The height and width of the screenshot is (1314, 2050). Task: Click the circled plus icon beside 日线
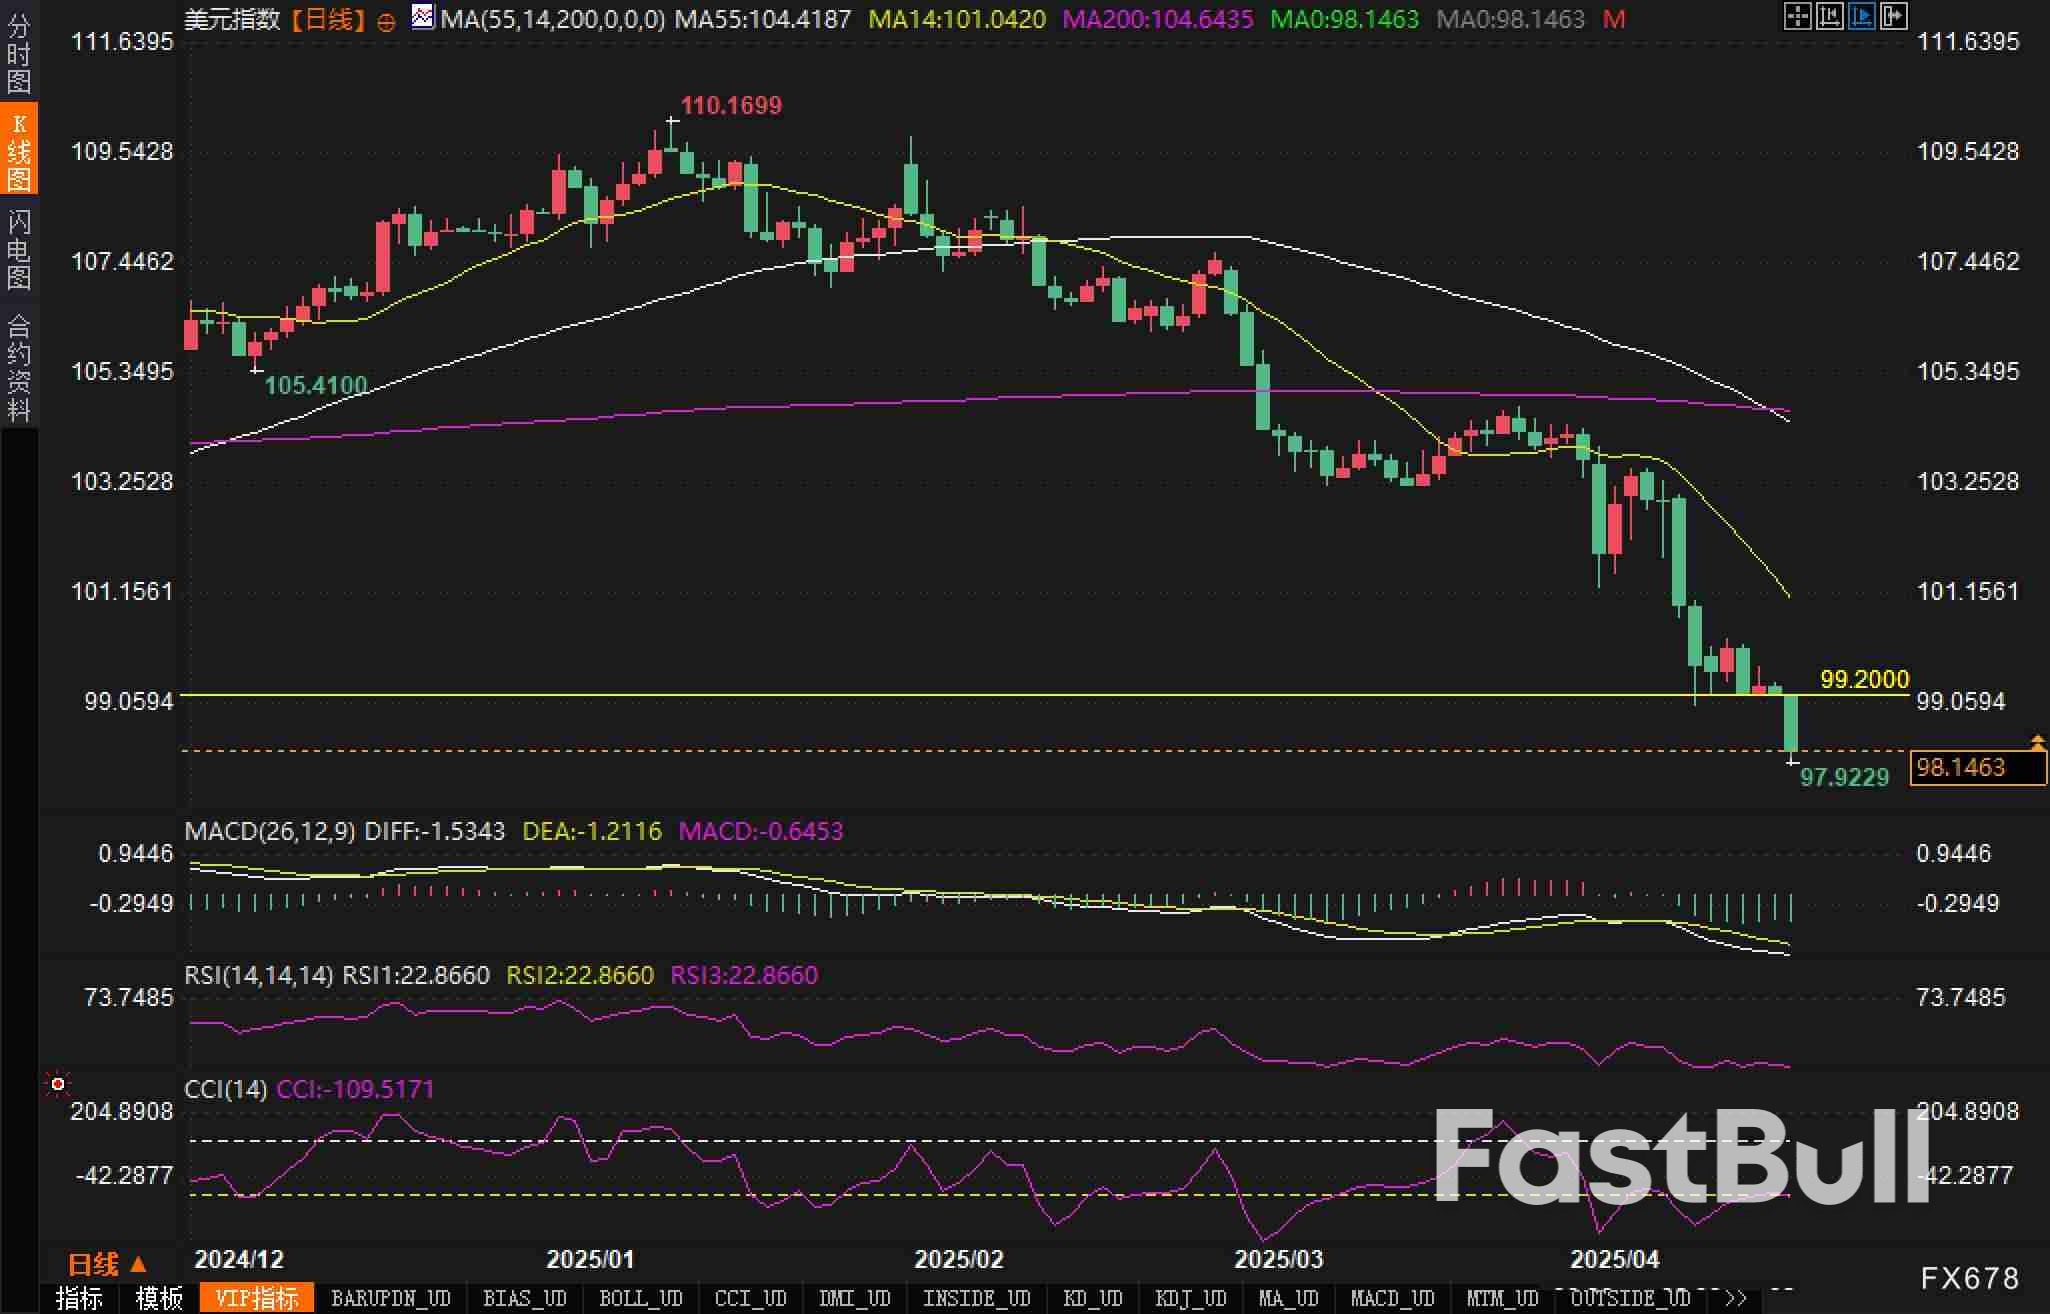[x=386, y=22]
